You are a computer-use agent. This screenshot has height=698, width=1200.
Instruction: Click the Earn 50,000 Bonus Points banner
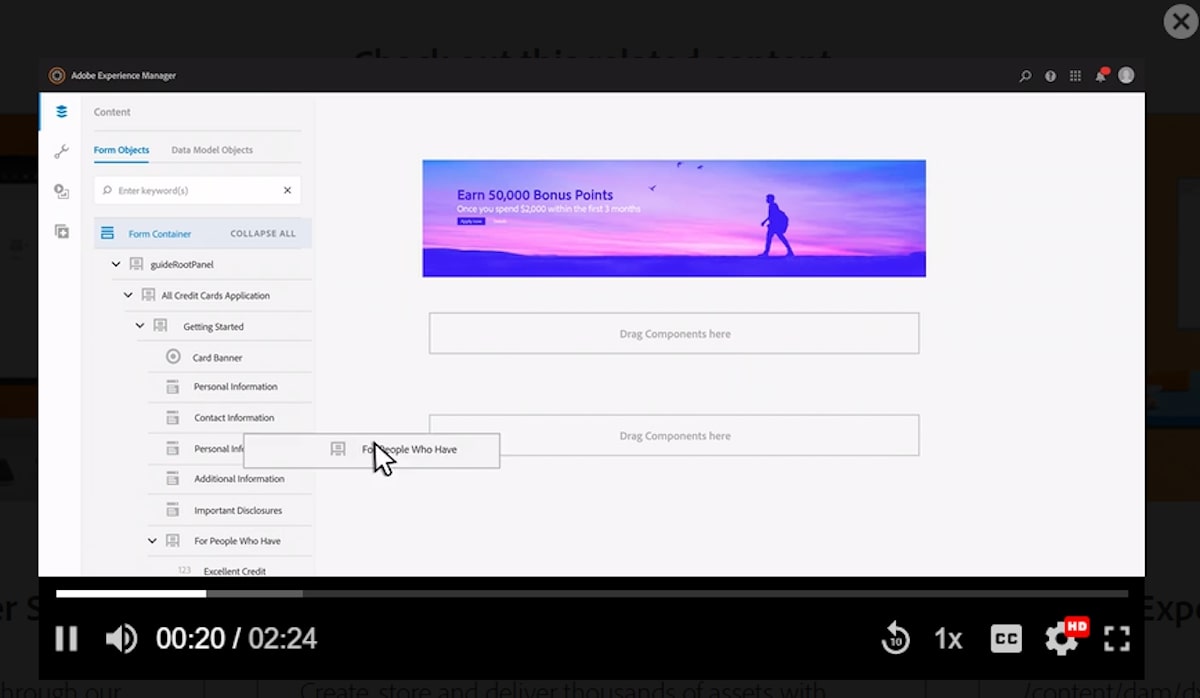pos(674,218)
